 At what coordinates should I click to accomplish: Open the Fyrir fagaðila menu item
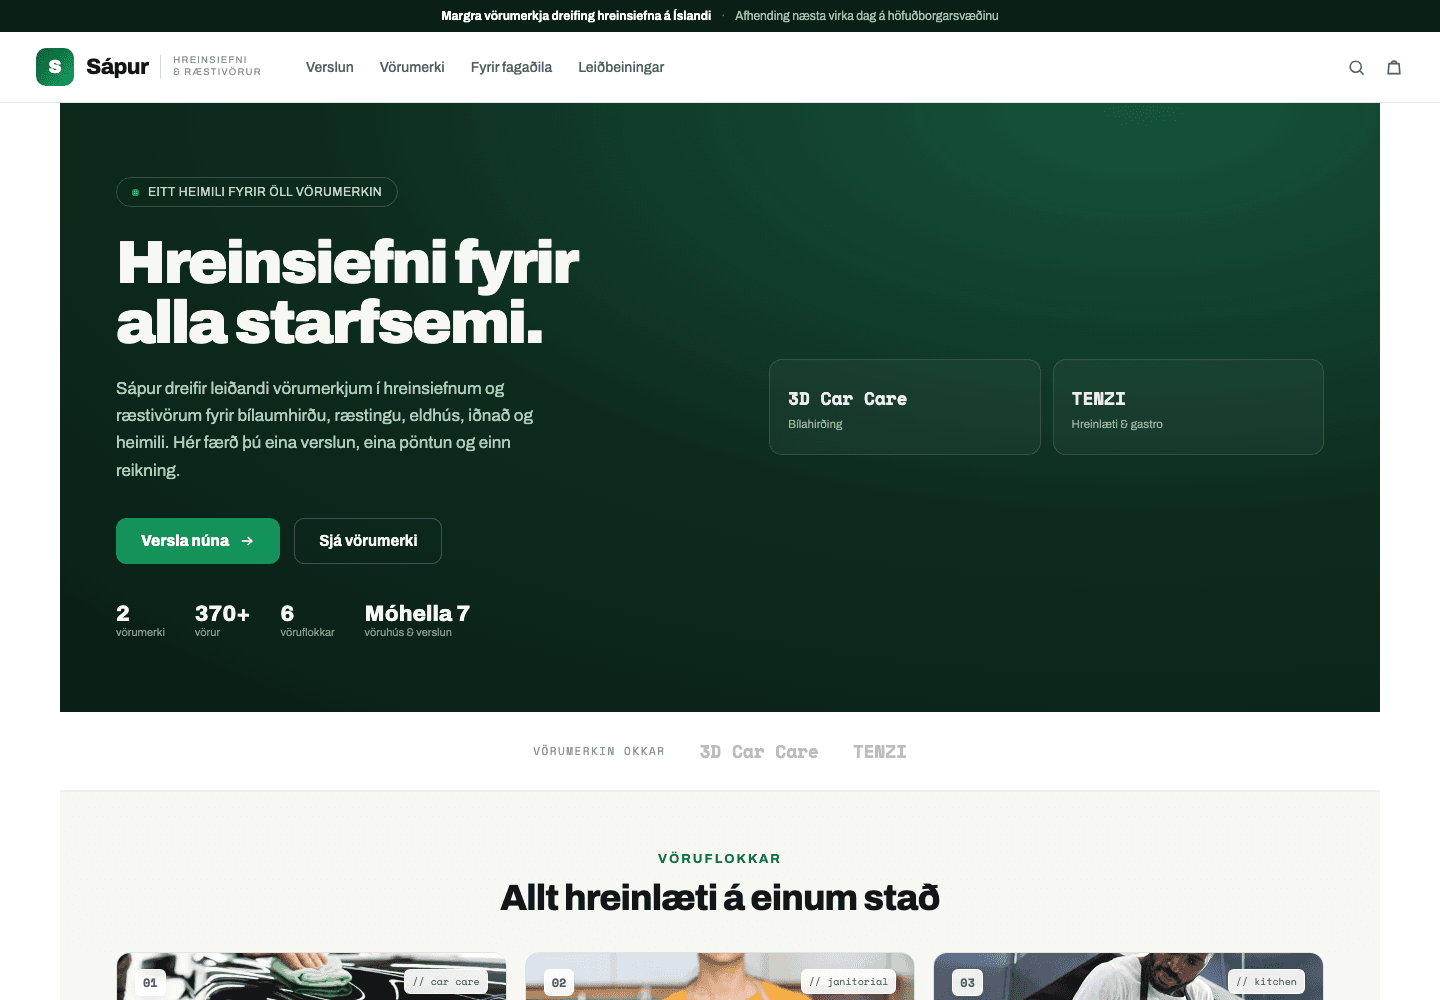click(511, 67)
